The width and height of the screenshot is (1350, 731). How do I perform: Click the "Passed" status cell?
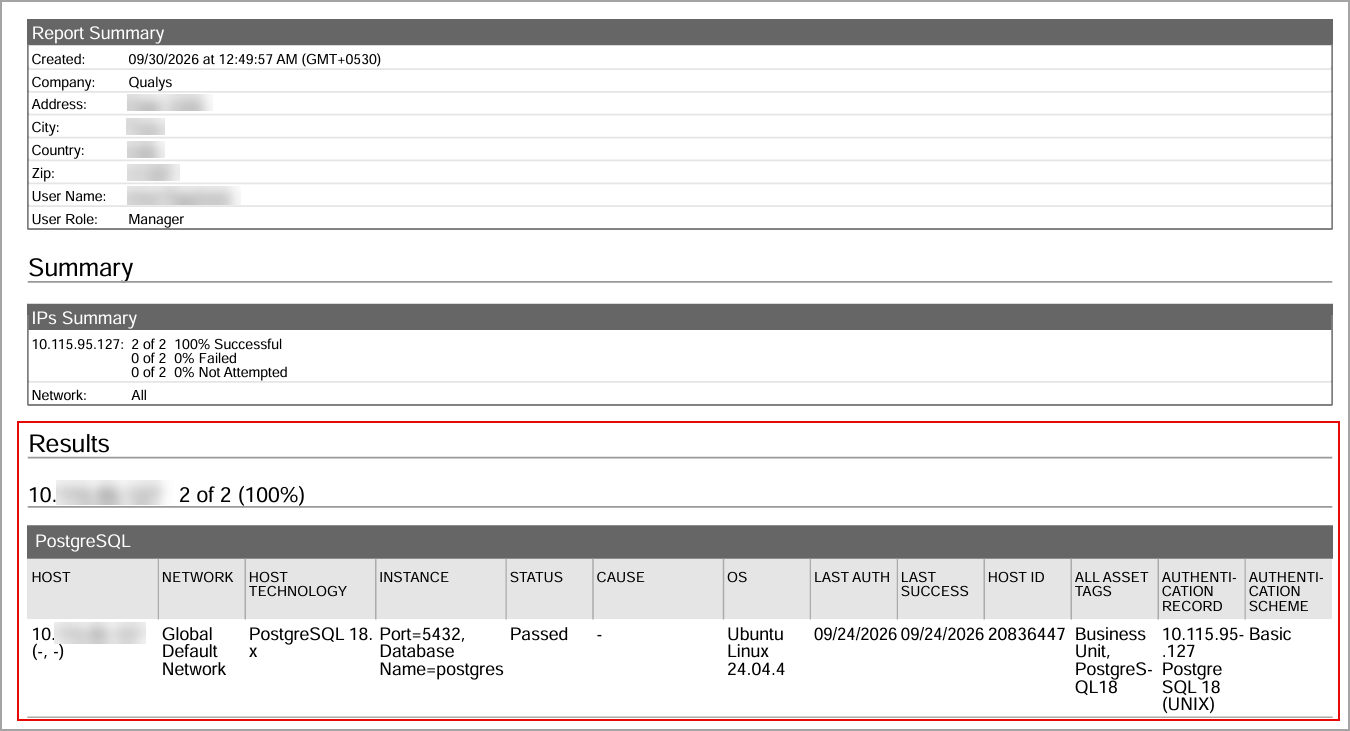539,634
